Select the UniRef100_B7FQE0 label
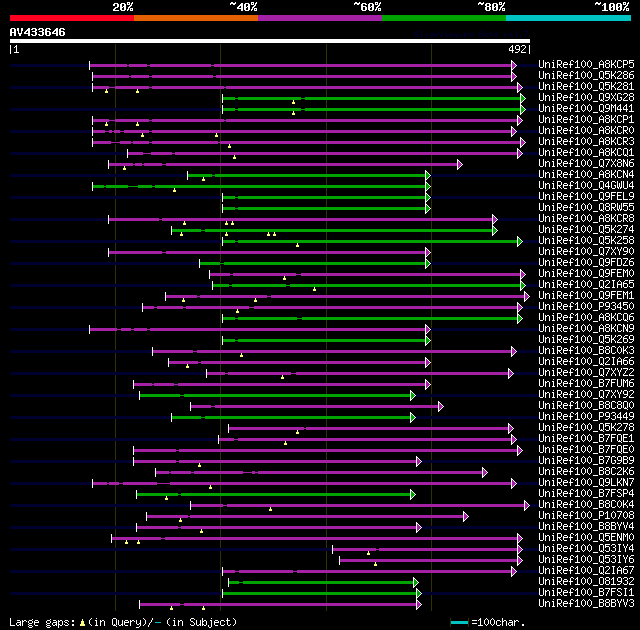640x630 pixels. point(586,450)
